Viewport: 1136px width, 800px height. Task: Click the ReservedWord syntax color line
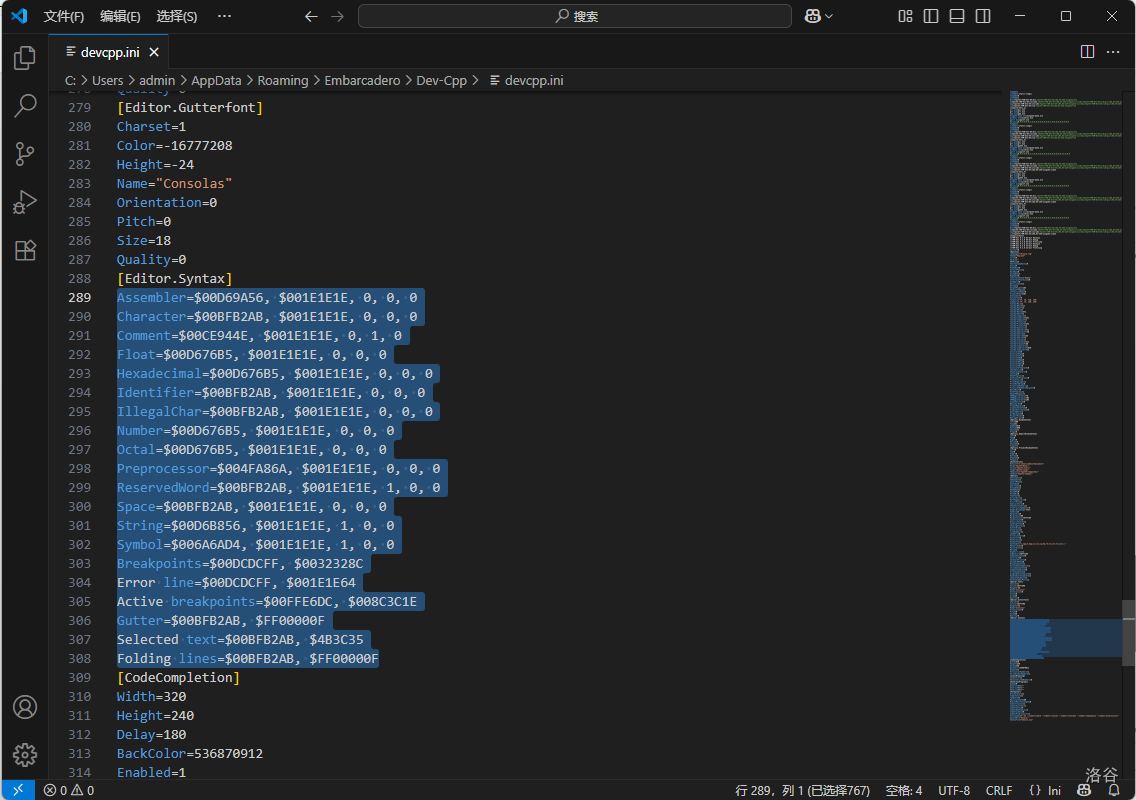279,488
